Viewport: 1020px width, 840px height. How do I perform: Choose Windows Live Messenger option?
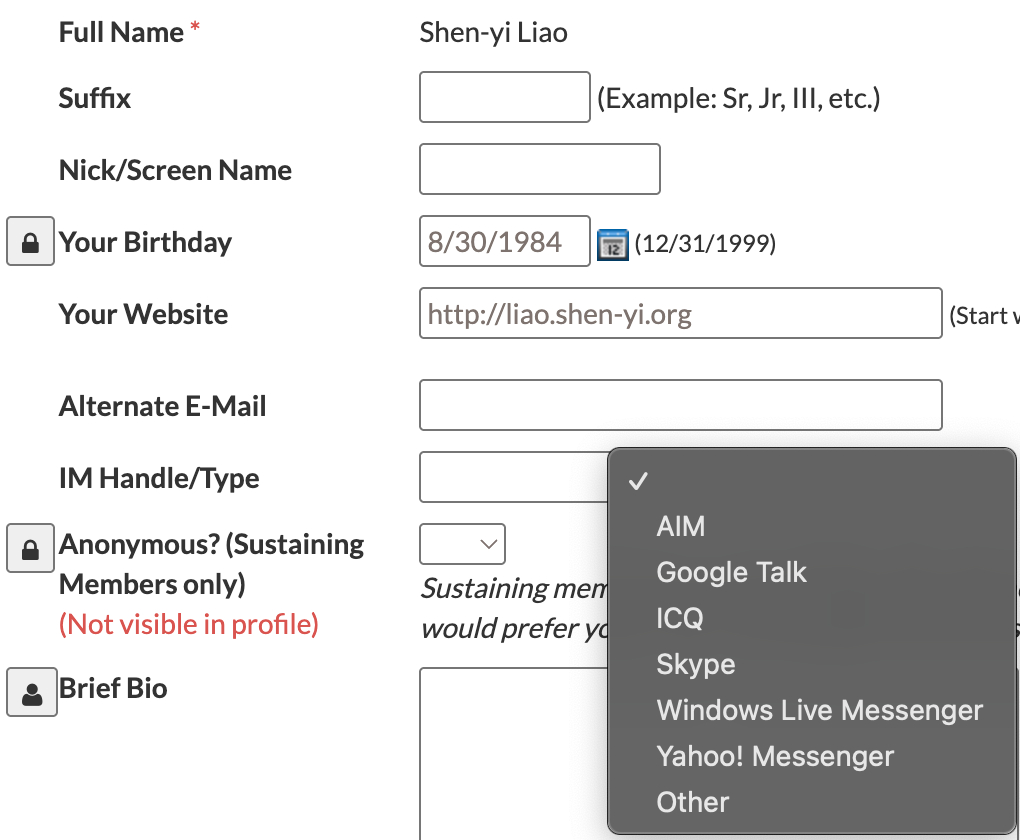(x=819, y=711)
